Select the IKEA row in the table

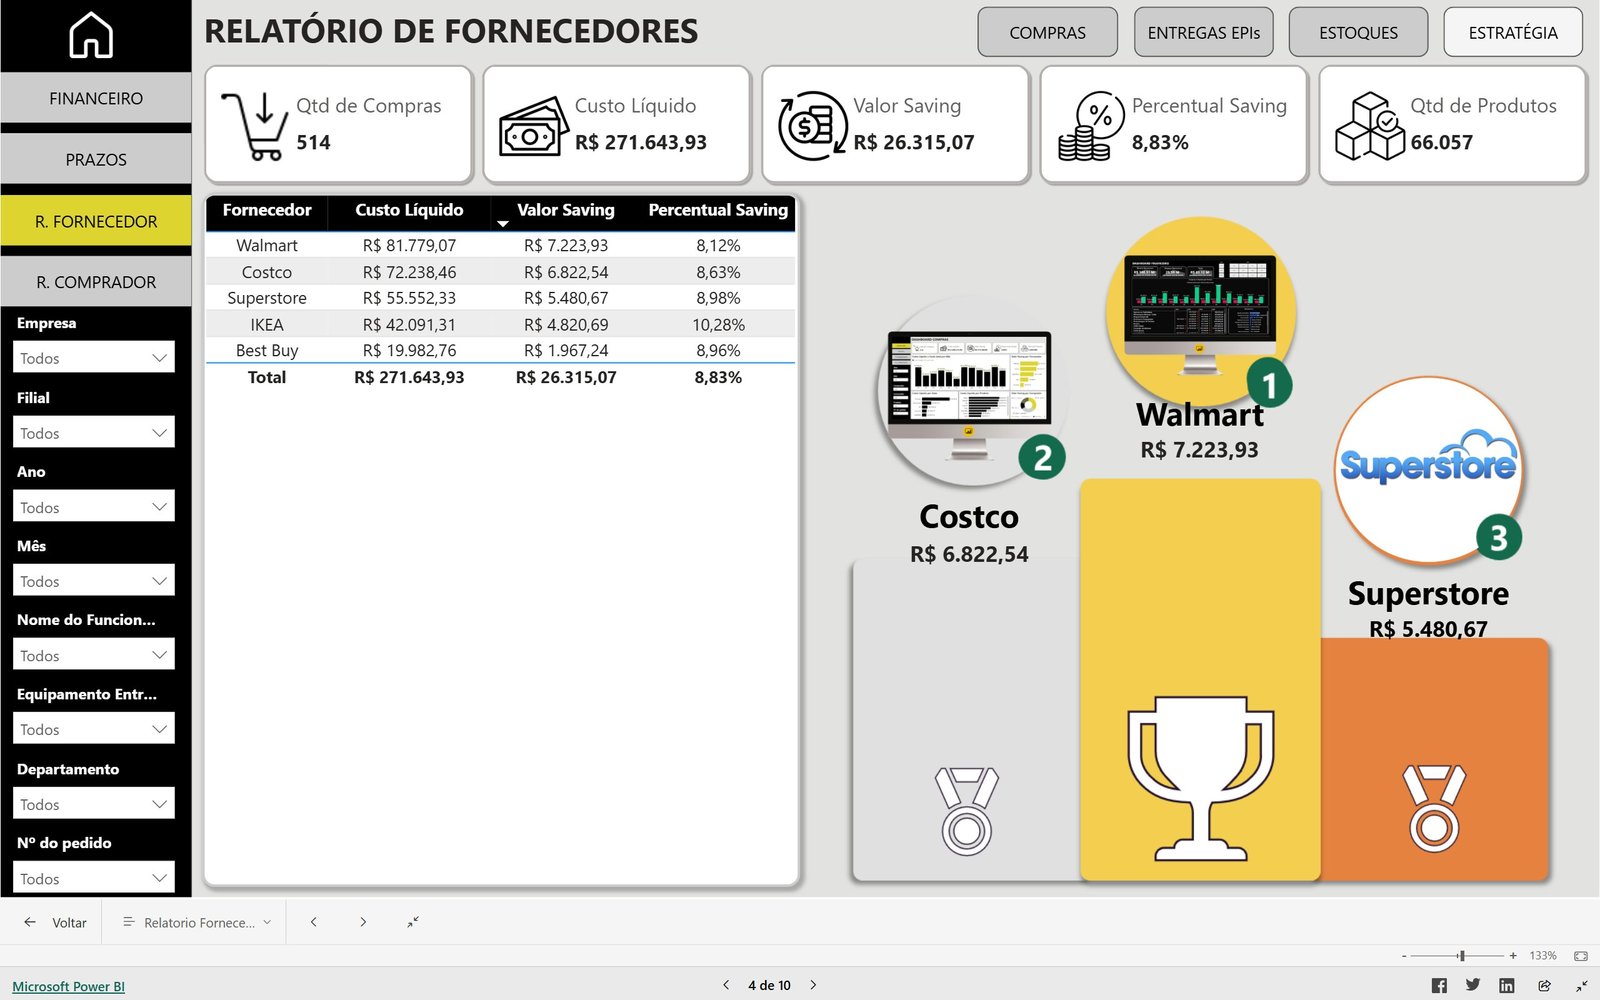(x=500, y=324)
